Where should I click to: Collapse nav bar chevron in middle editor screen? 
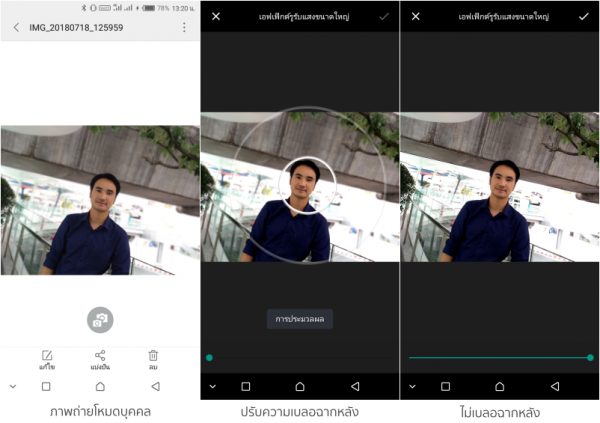tap(213, 386)
